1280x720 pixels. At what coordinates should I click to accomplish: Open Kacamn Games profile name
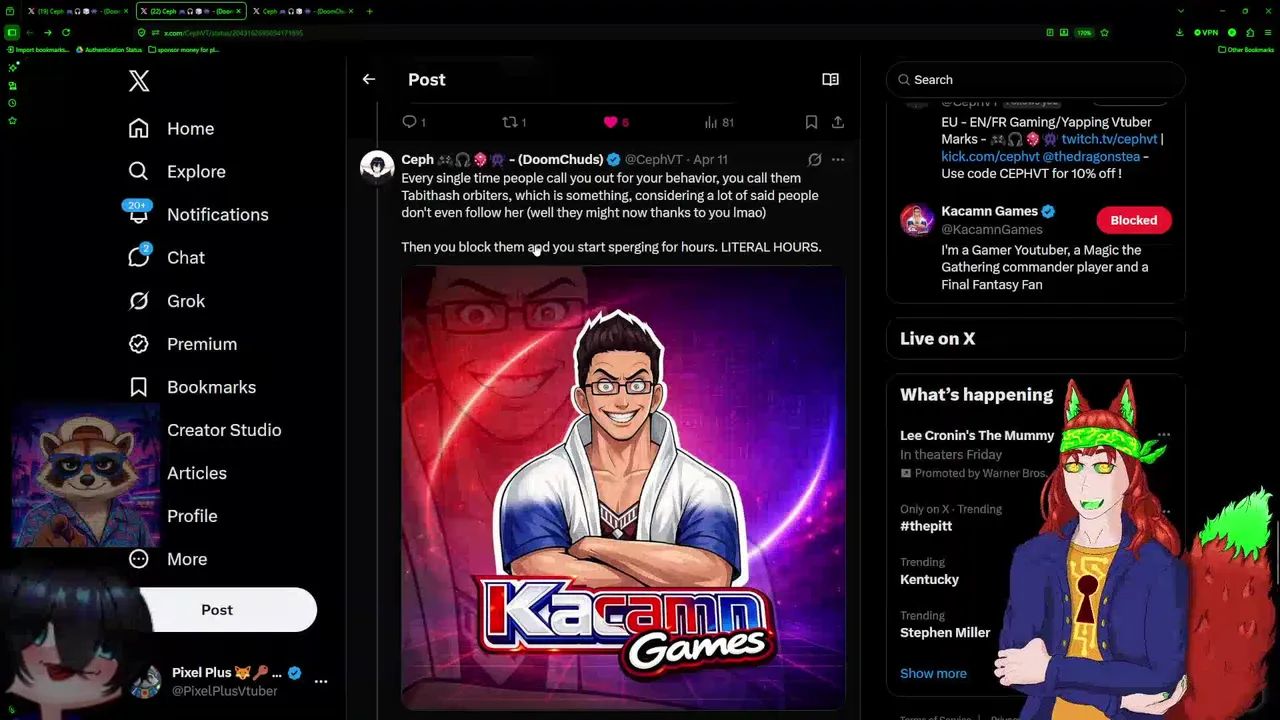[x=989, y=211]
